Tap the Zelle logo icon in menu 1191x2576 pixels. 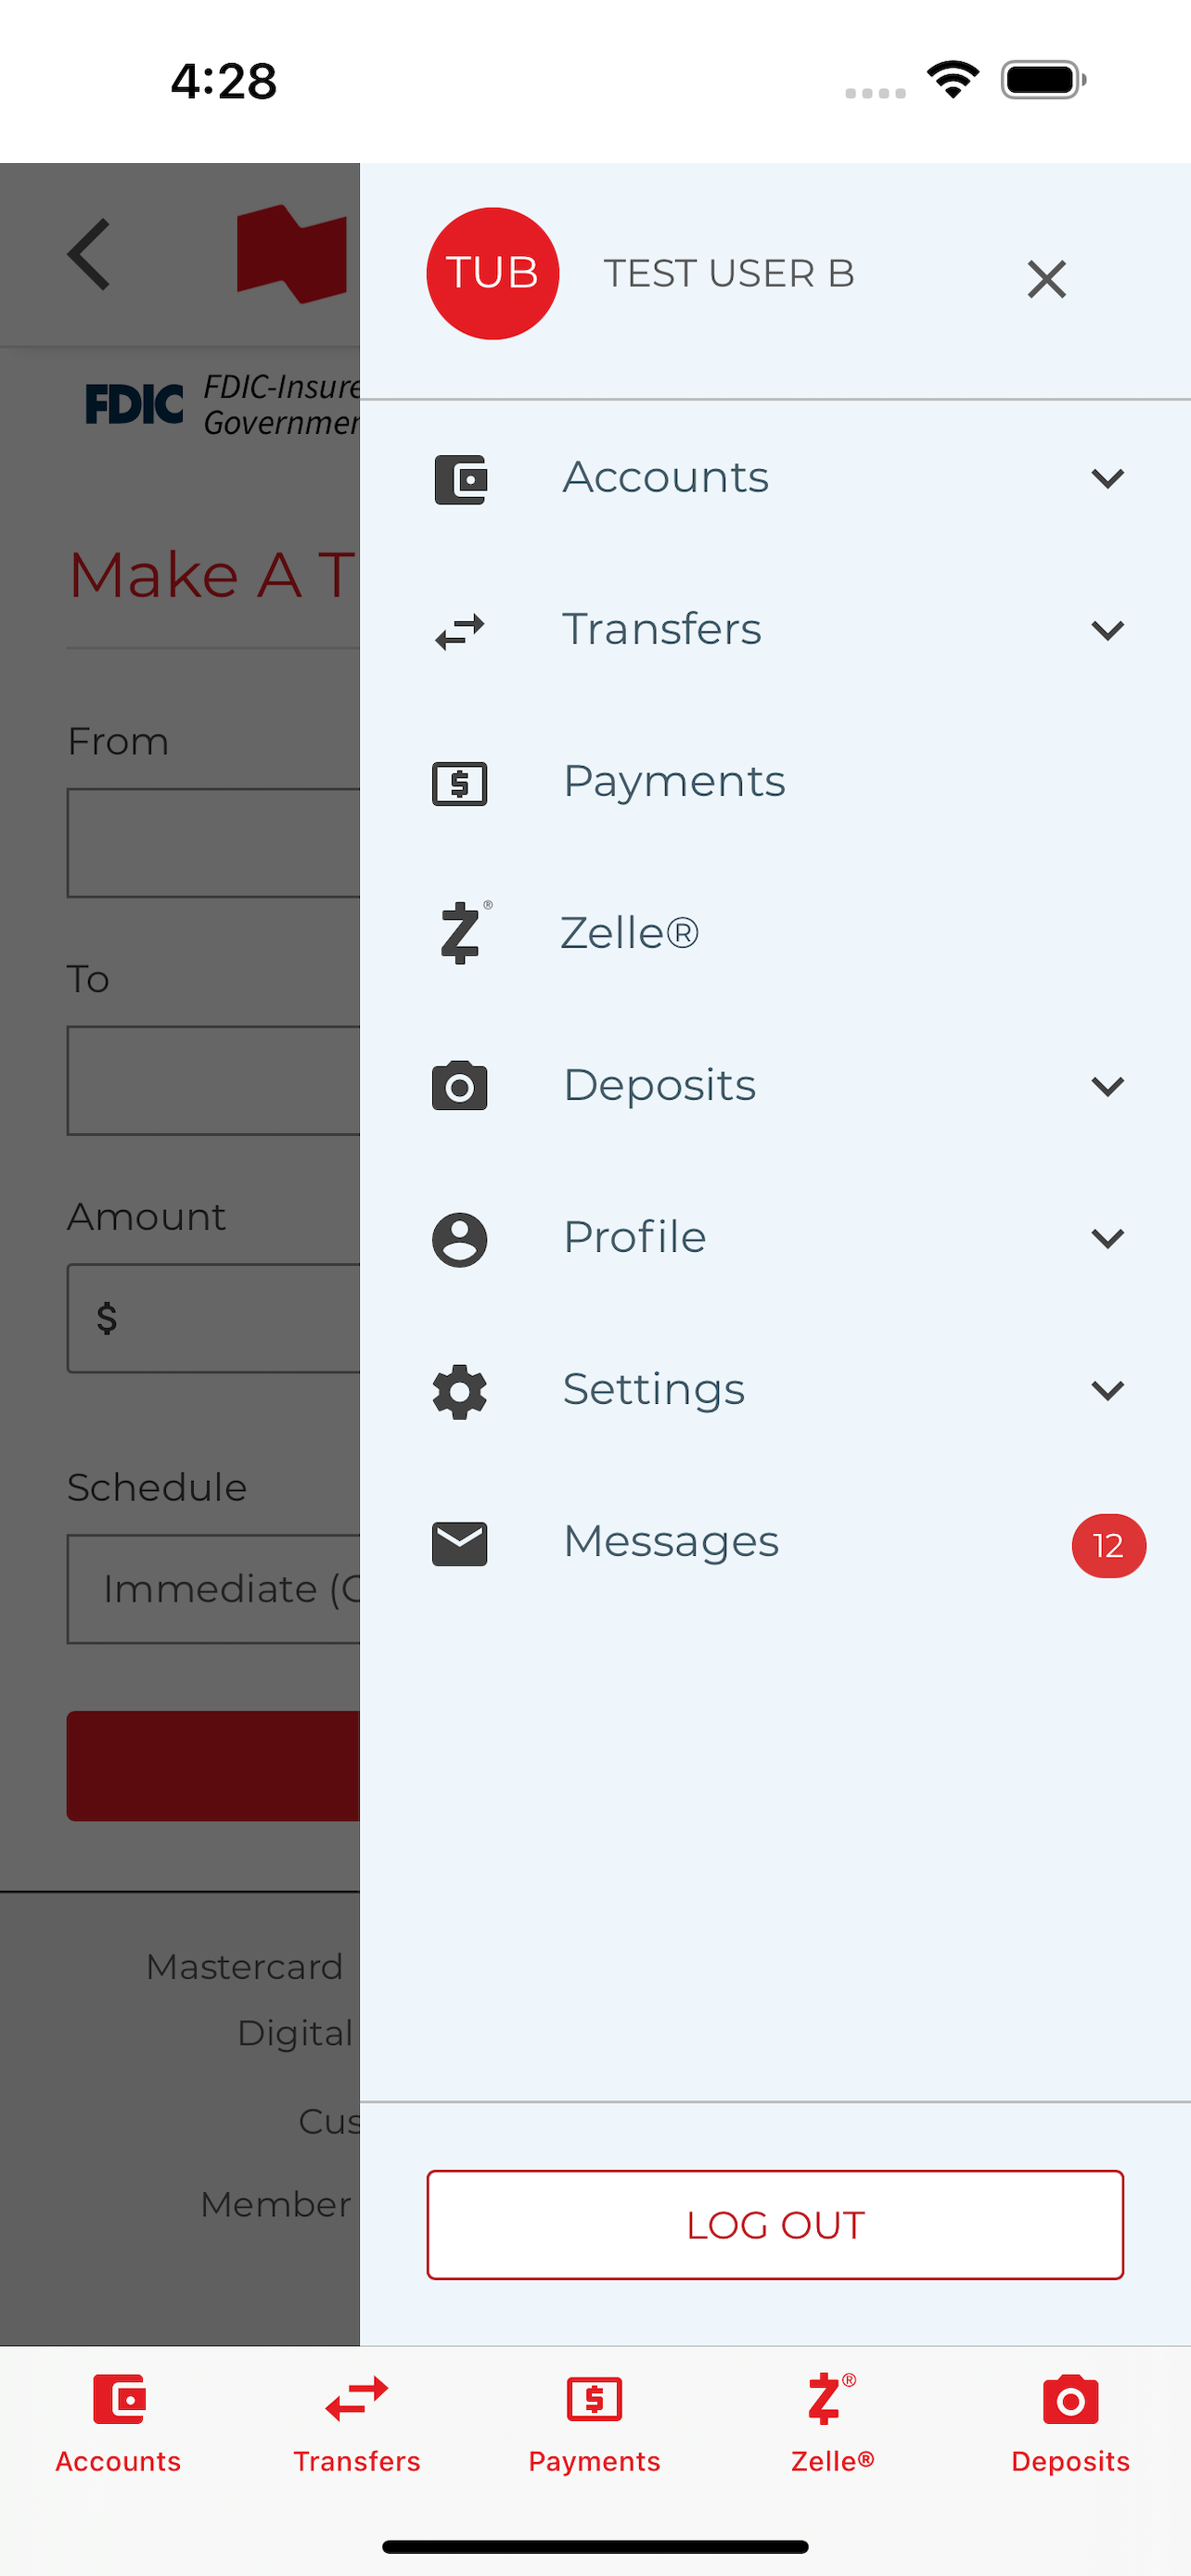coord(464,933)
